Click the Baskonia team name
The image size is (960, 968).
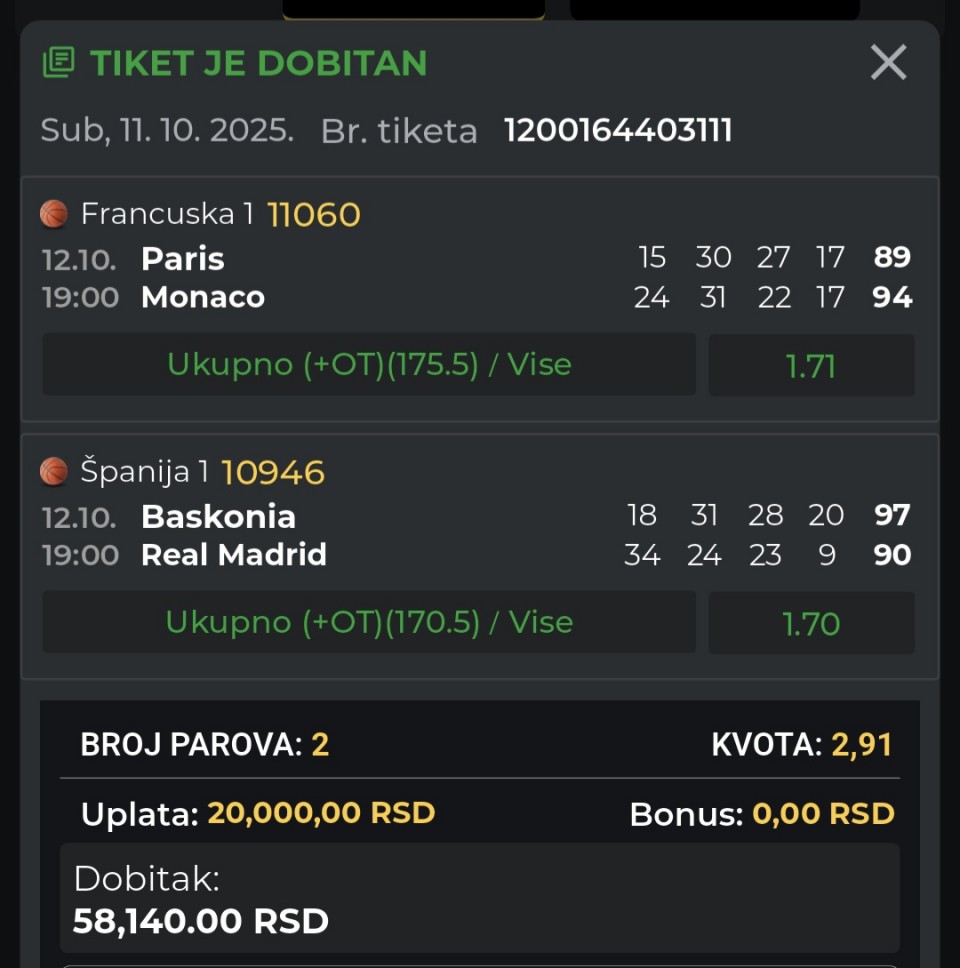[x=218, y=517]
